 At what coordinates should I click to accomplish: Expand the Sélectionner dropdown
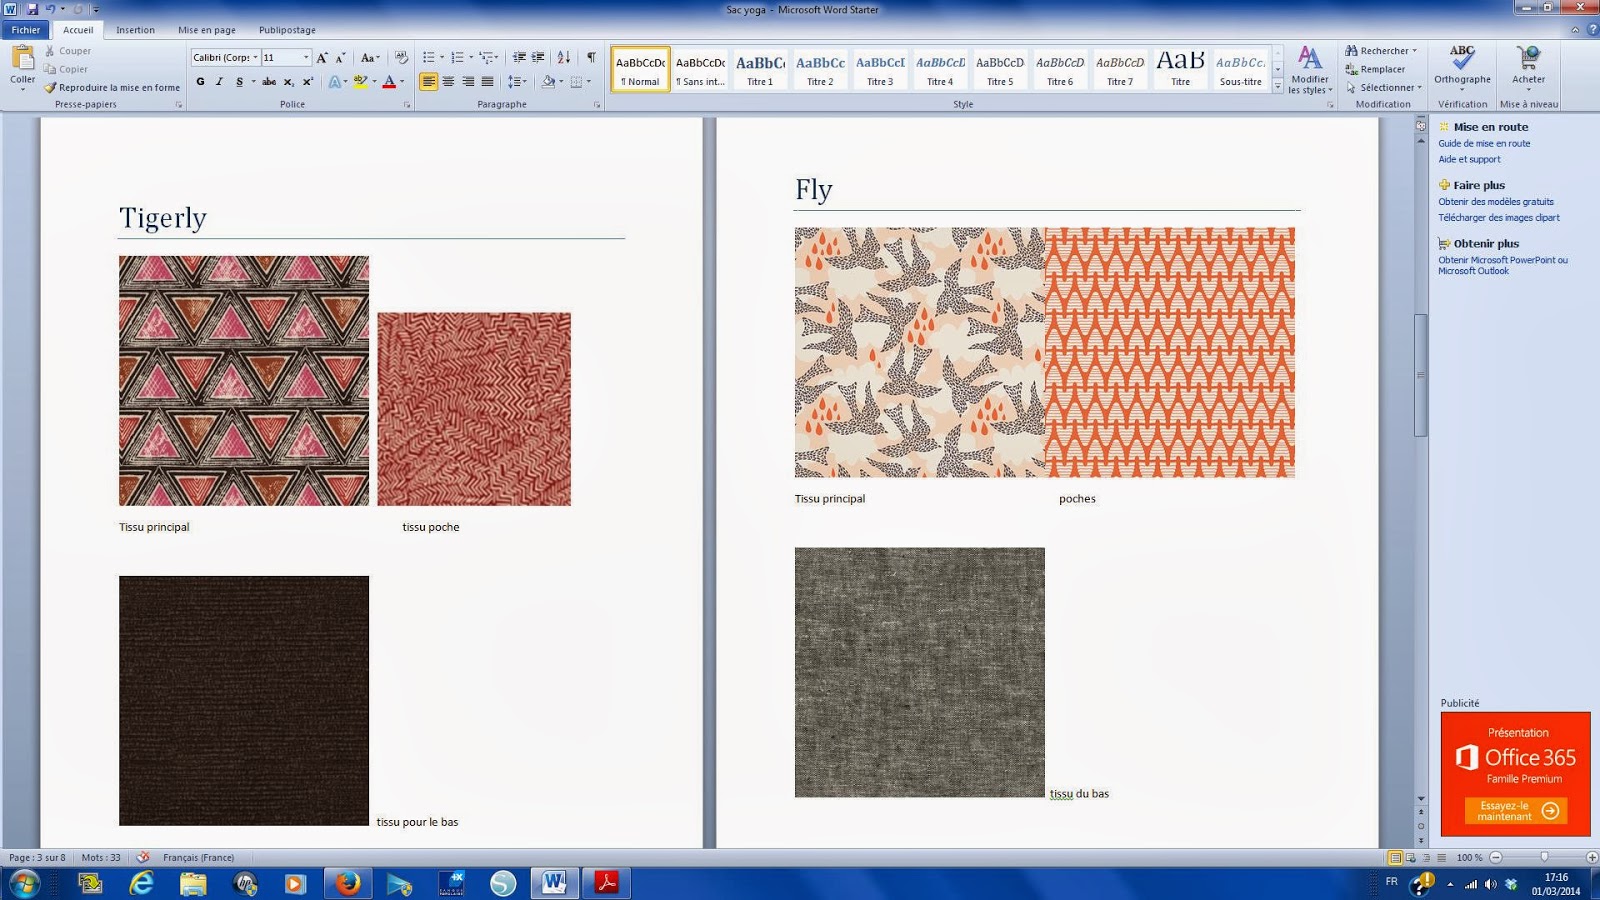coord(1389,87)
